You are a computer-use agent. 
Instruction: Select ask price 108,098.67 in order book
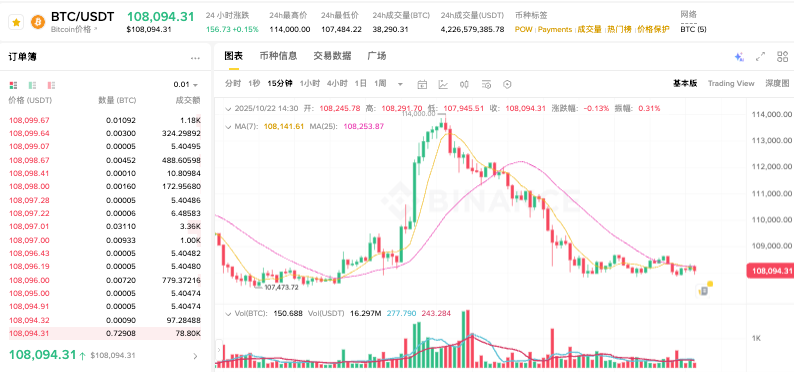point(29,160)
